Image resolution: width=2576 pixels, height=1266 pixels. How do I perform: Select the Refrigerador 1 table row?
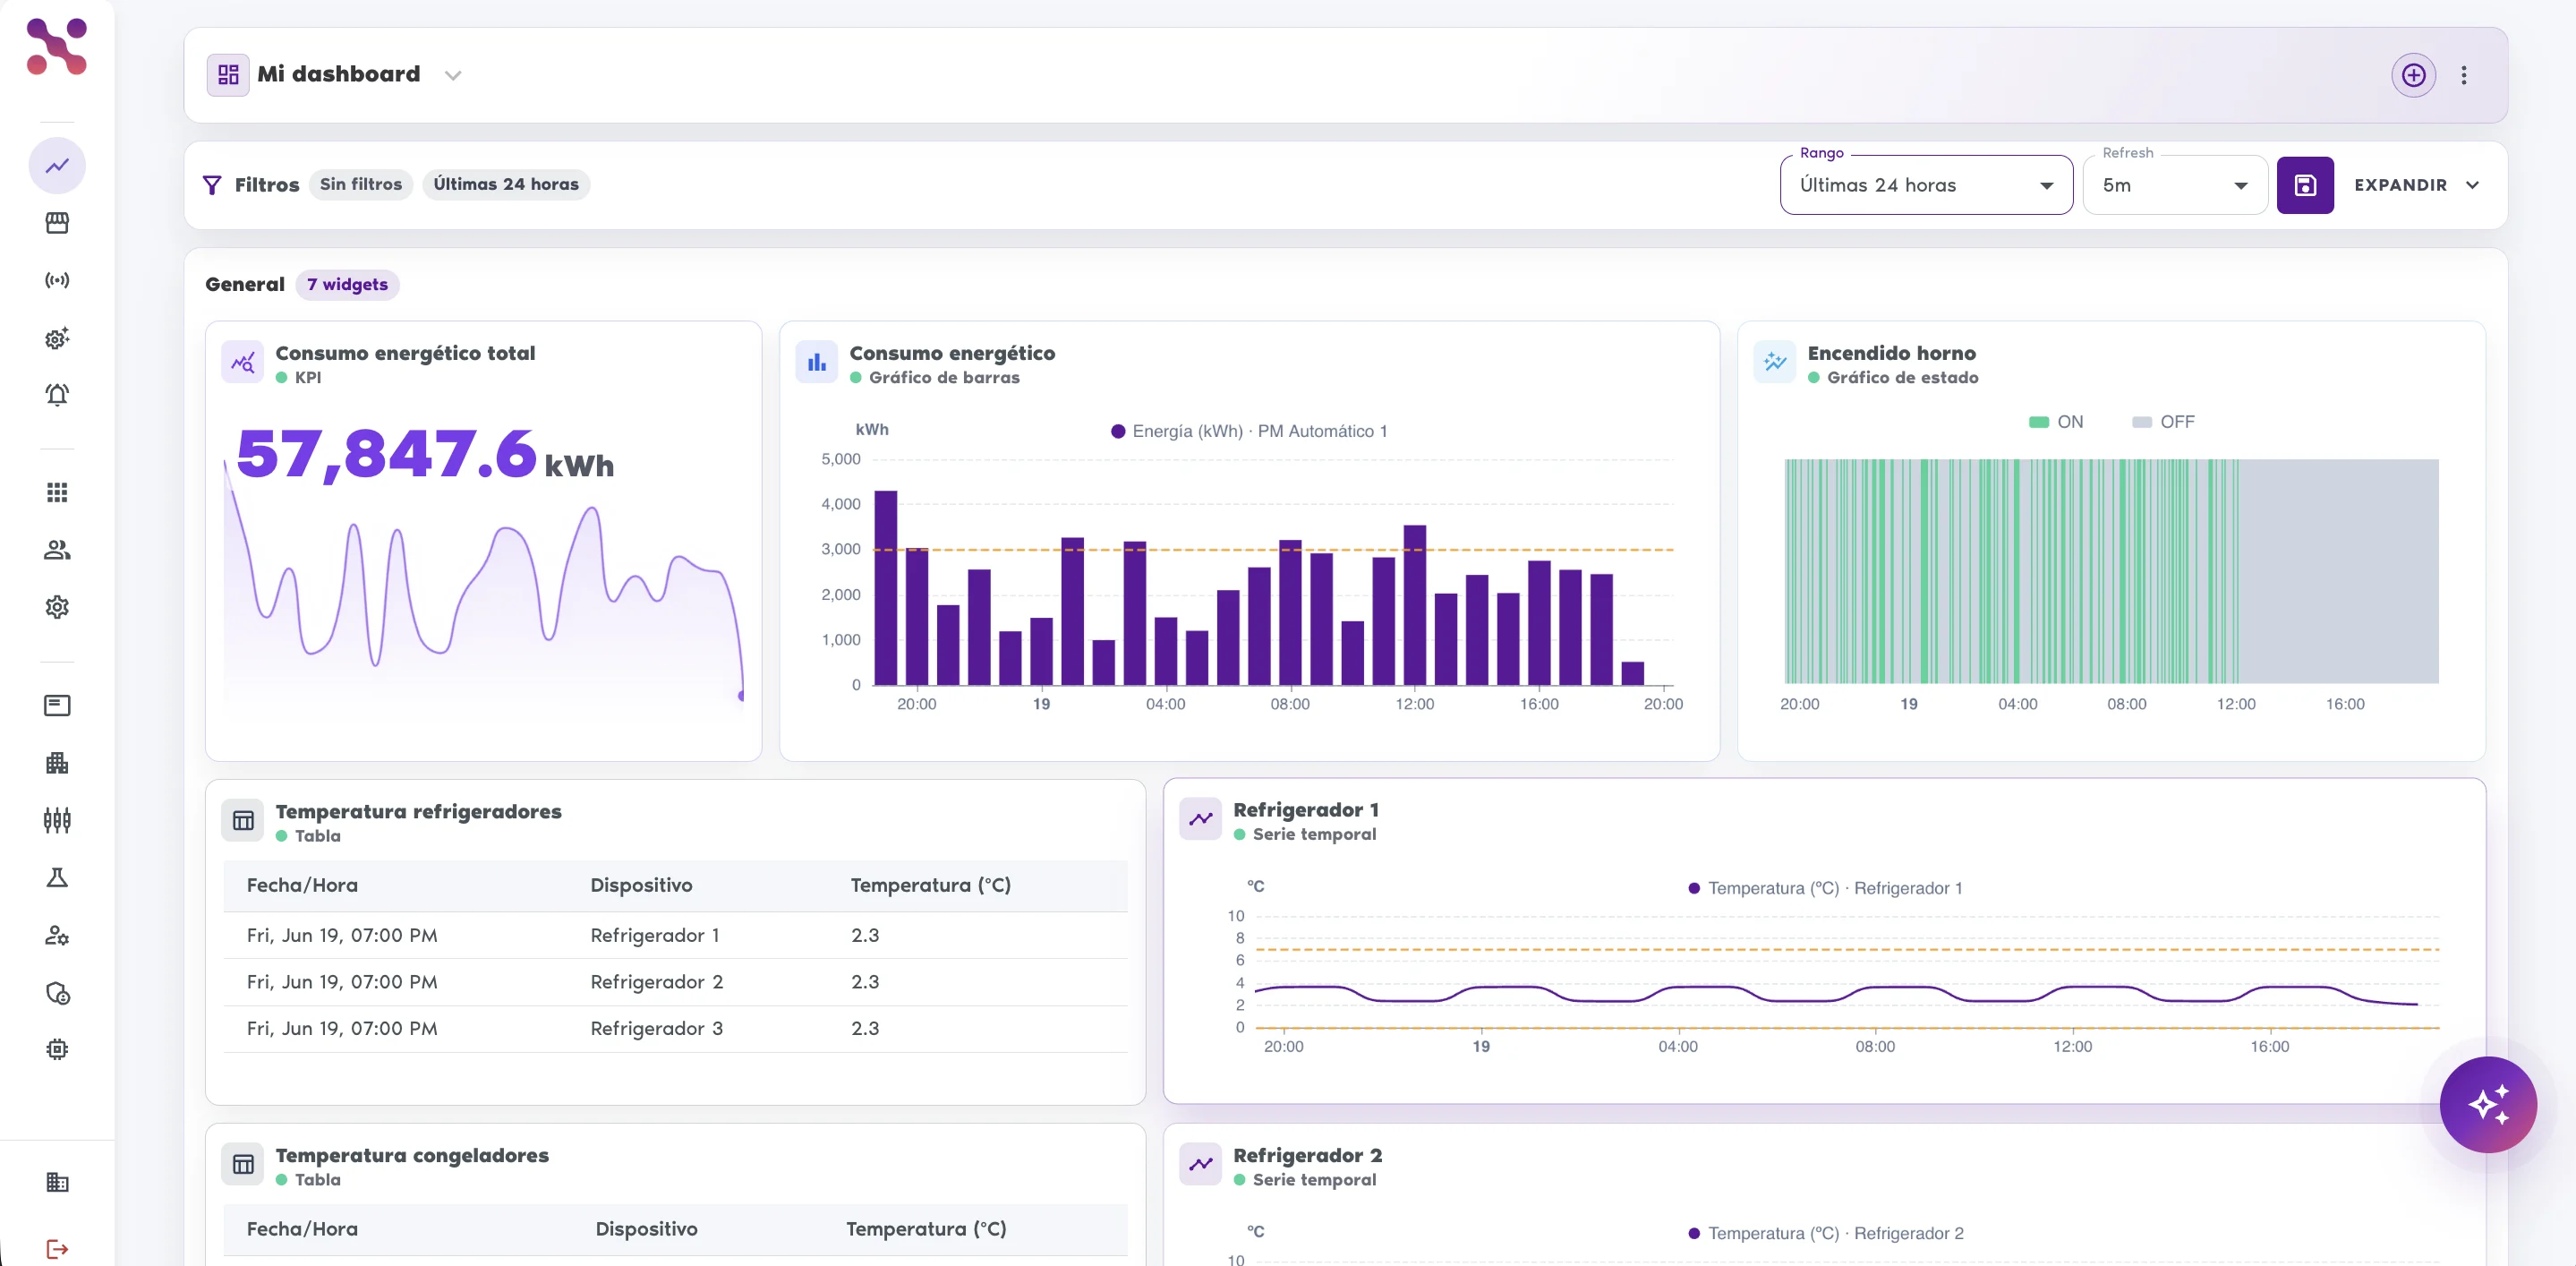click(675, 935)
